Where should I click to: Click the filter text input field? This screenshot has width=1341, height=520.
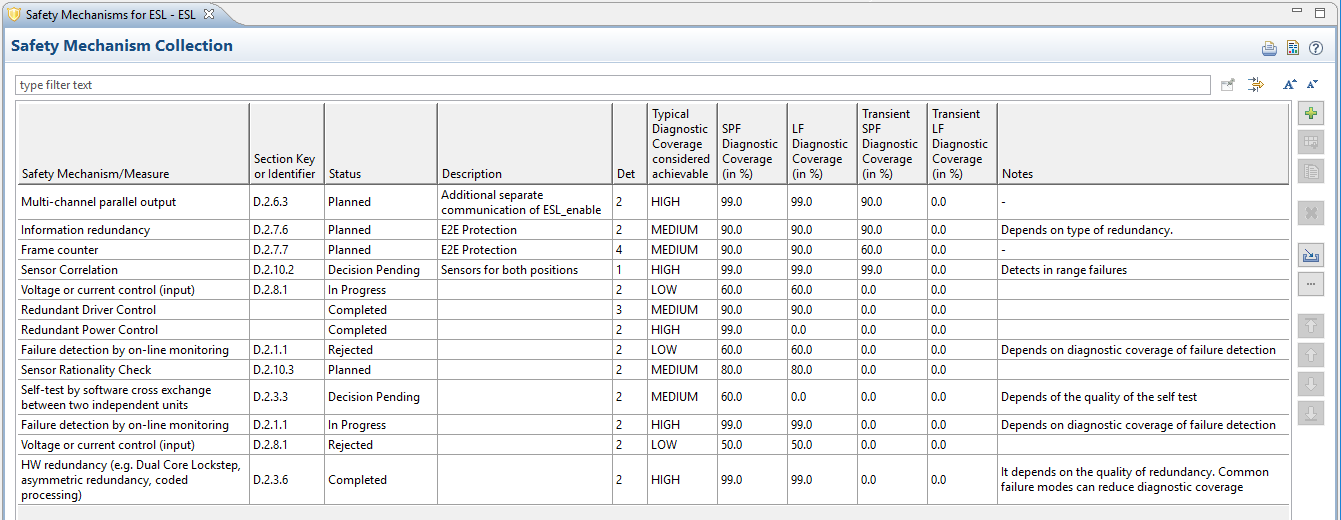click(x=610, y=86)
